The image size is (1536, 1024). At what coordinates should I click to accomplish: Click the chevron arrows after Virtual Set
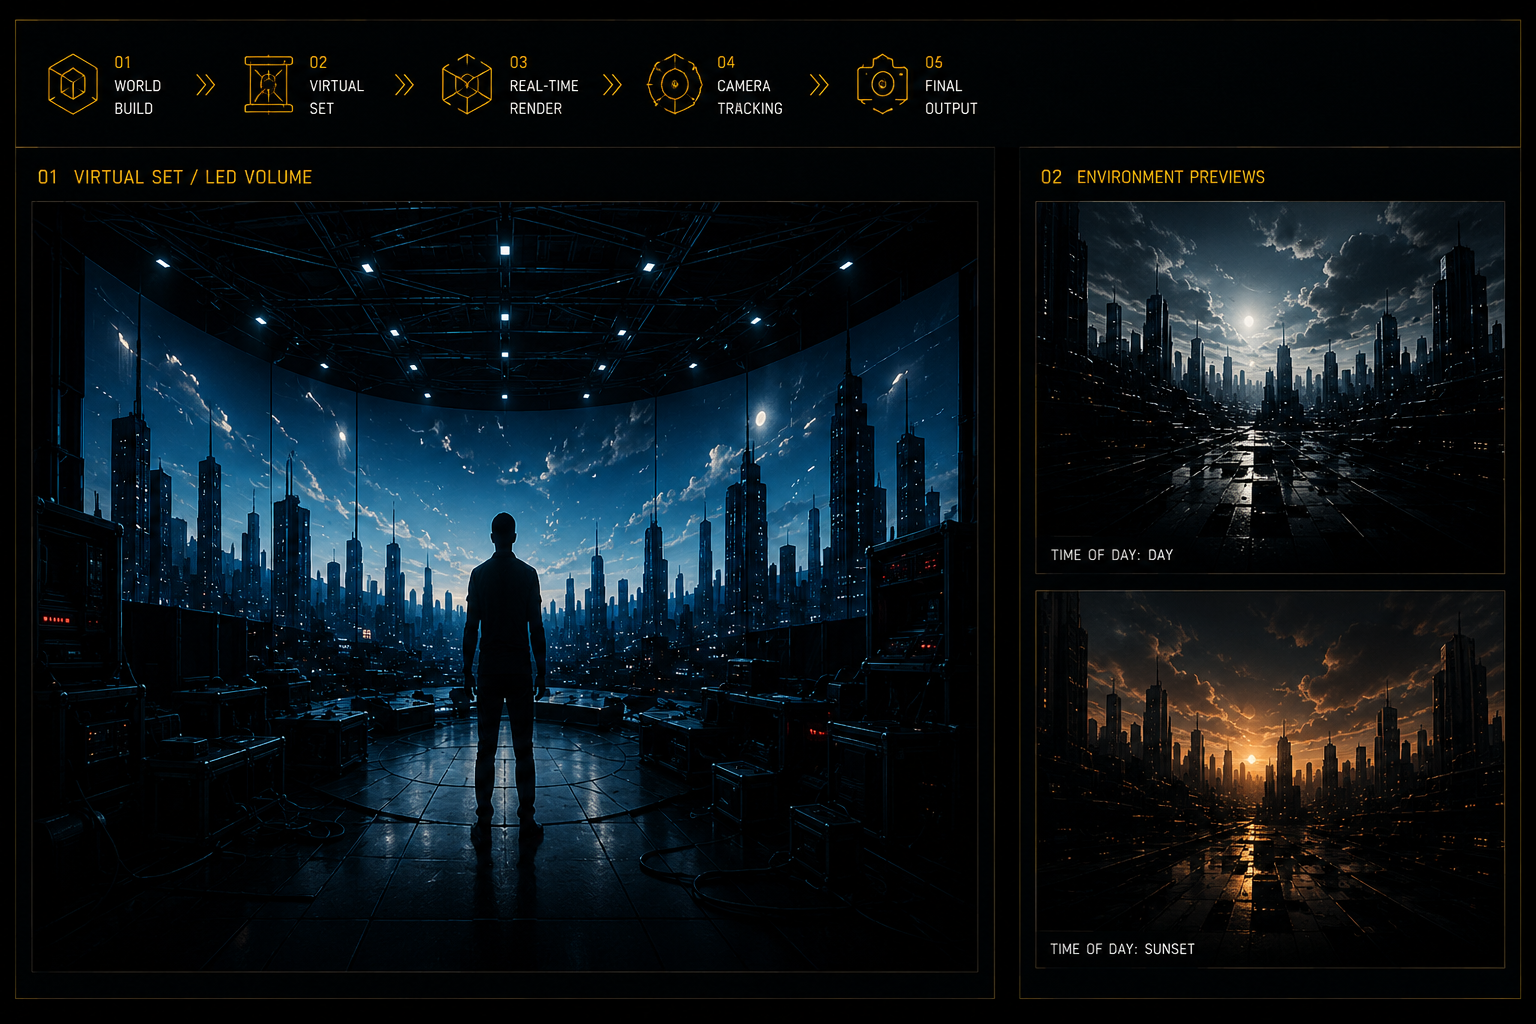point(404,85)
